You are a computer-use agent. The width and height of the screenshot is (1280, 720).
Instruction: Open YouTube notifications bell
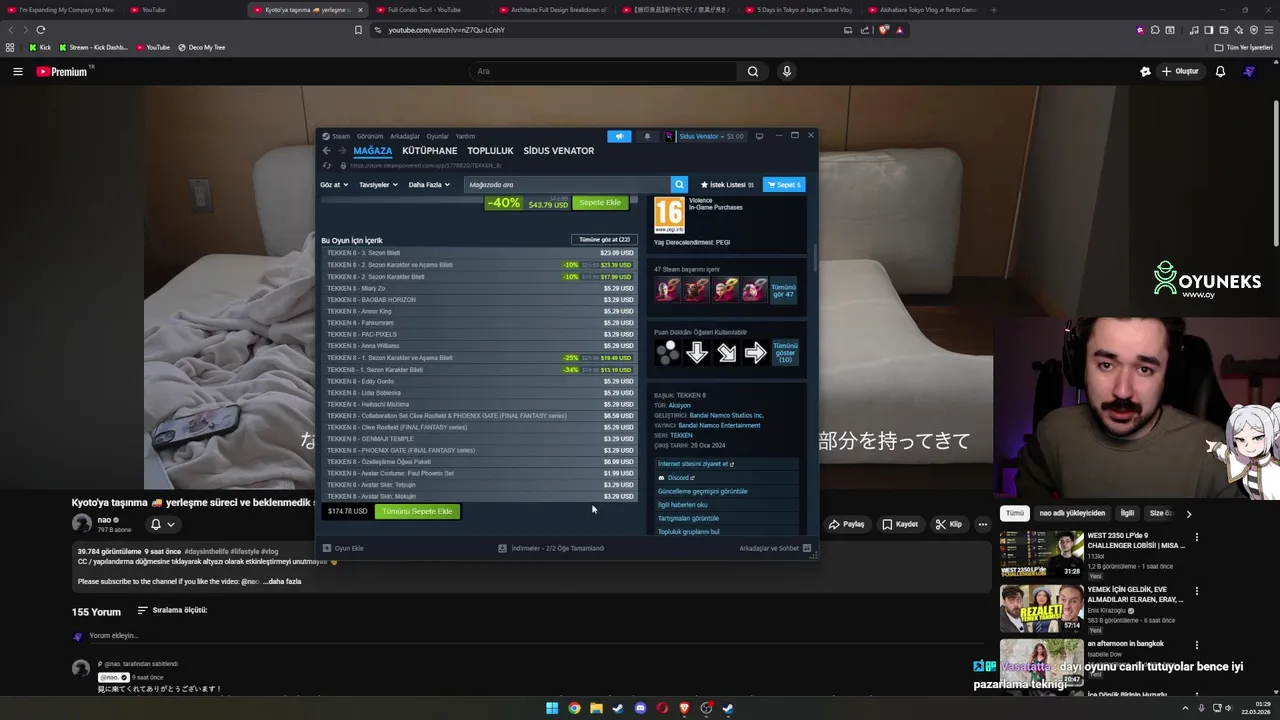tap(1220, 71)
